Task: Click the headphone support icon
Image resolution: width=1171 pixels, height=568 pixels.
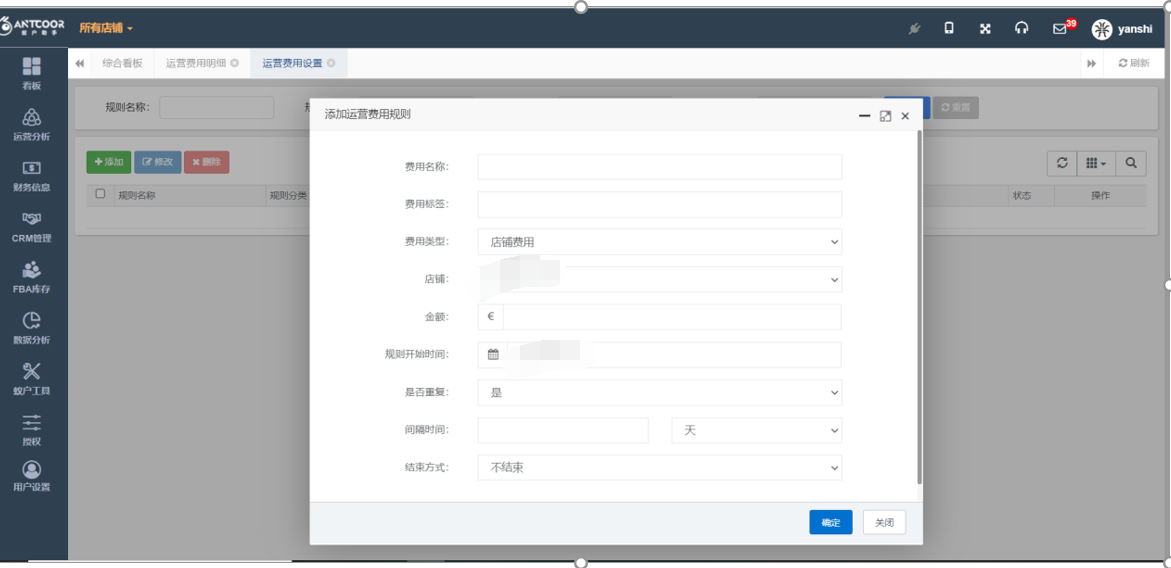Action: 1021,29
